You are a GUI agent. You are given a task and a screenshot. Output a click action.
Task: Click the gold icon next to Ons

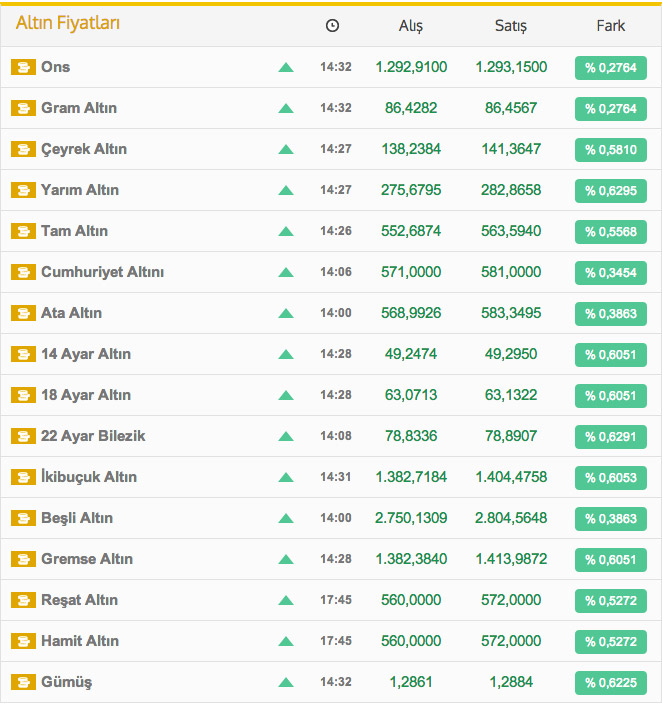coord(23,67)
